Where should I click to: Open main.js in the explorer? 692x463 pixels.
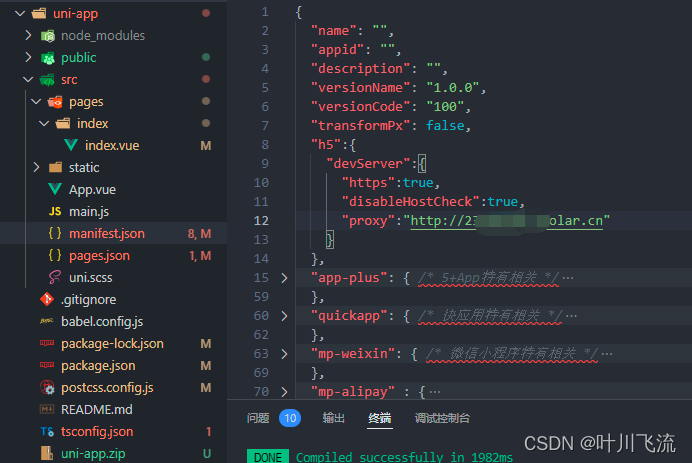(x=89, y=211)
